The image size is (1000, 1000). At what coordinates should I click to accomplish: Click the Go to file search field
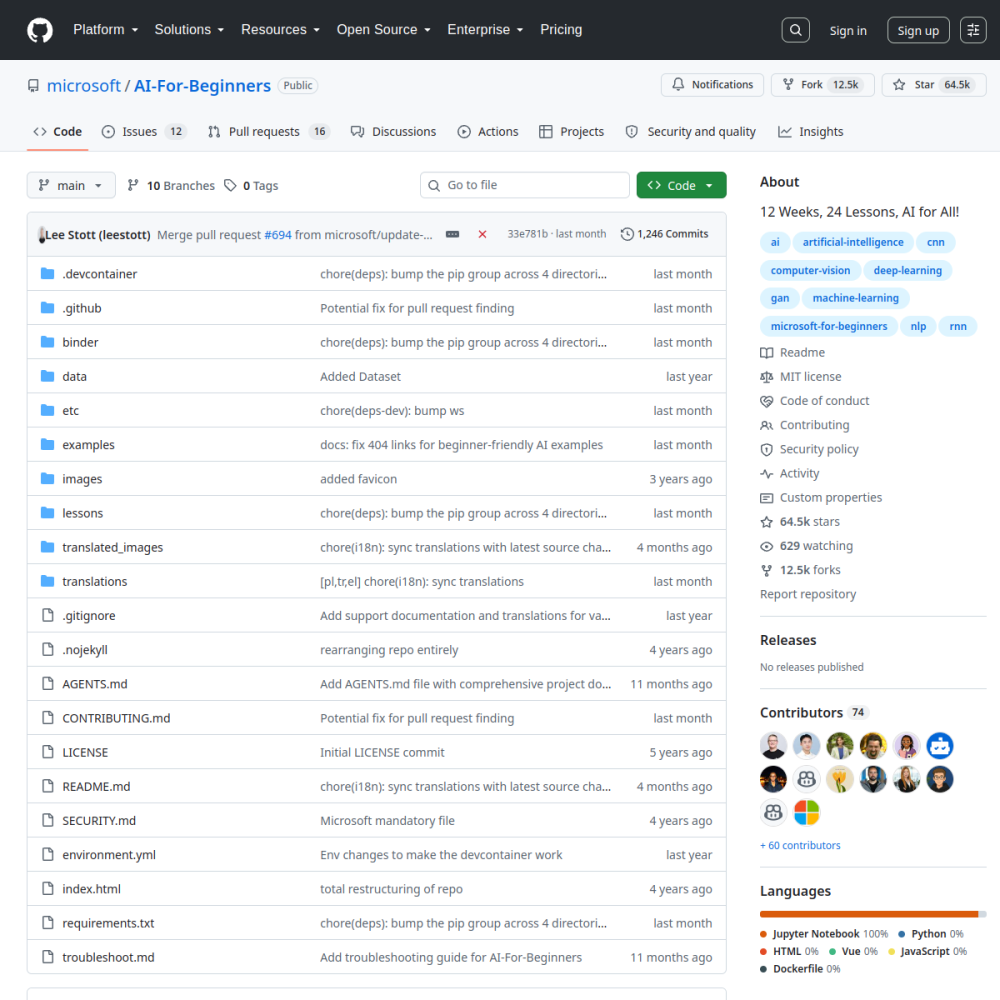(x=524, y=185)
